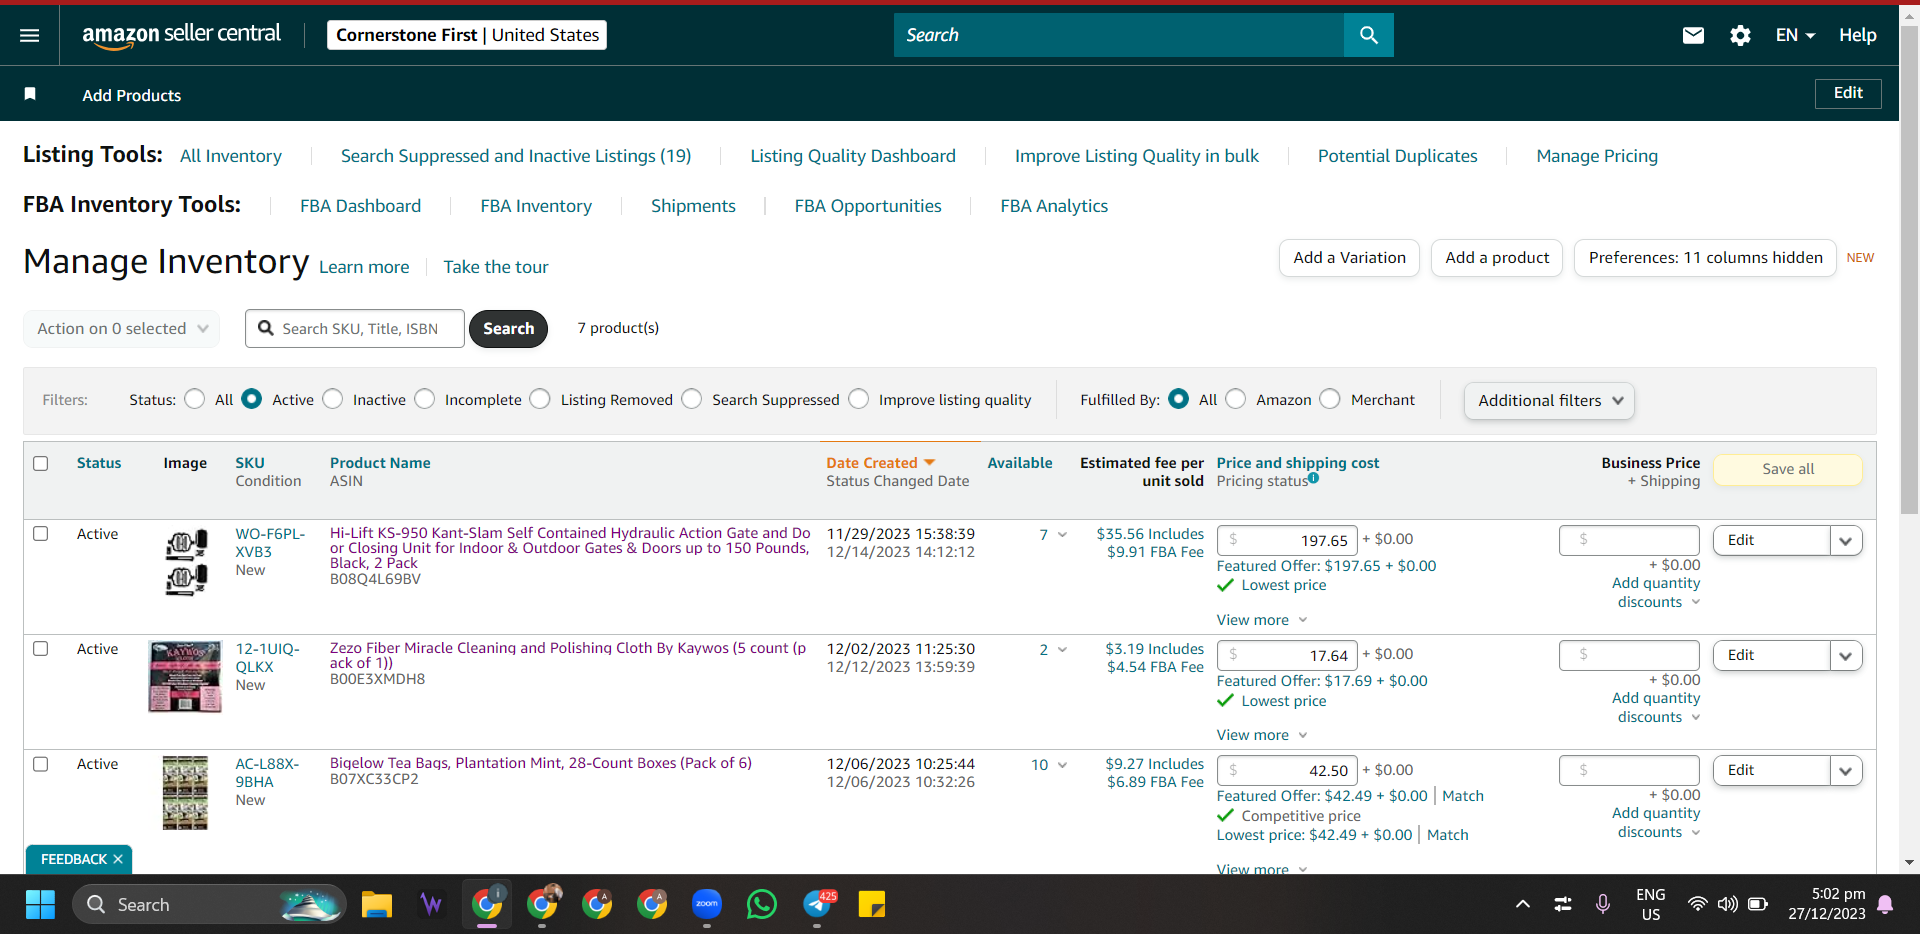Open the Windows Start menu
Image resolution: width=1920 pixels, height=934 pixels.
(40, 904)
